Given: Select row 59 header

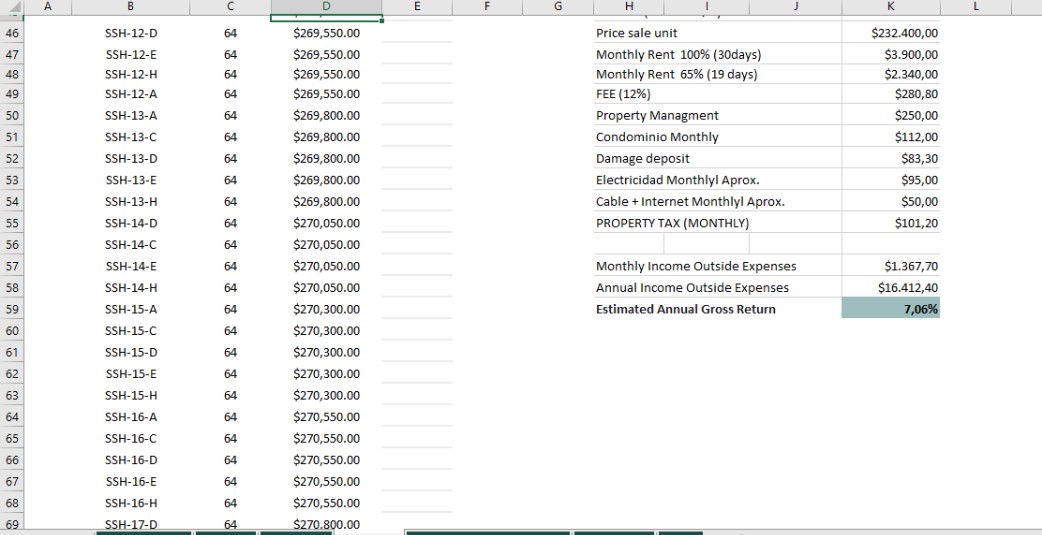Looking at the screenshot, I should [x=12, y=309].
